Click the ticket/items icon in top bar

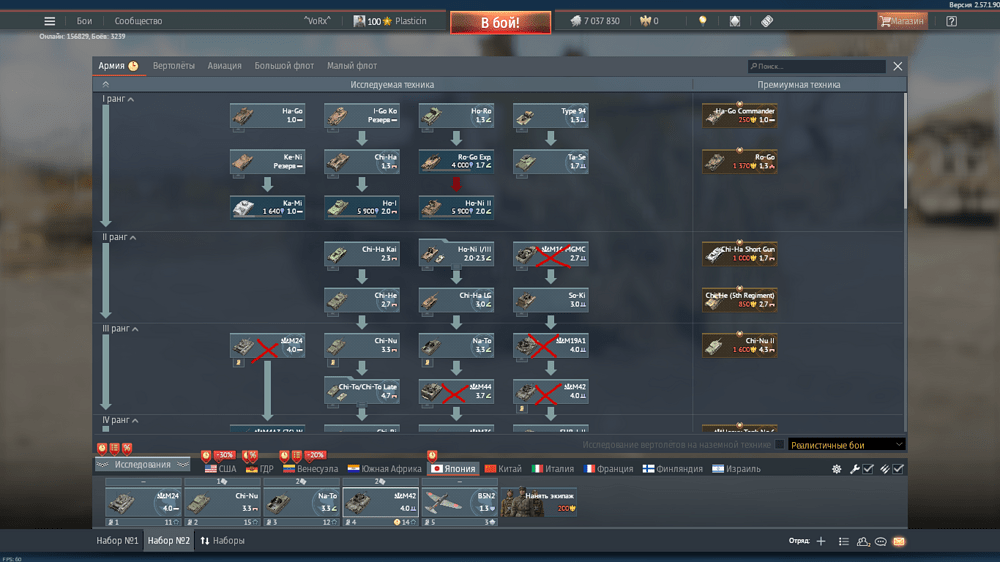767,21
